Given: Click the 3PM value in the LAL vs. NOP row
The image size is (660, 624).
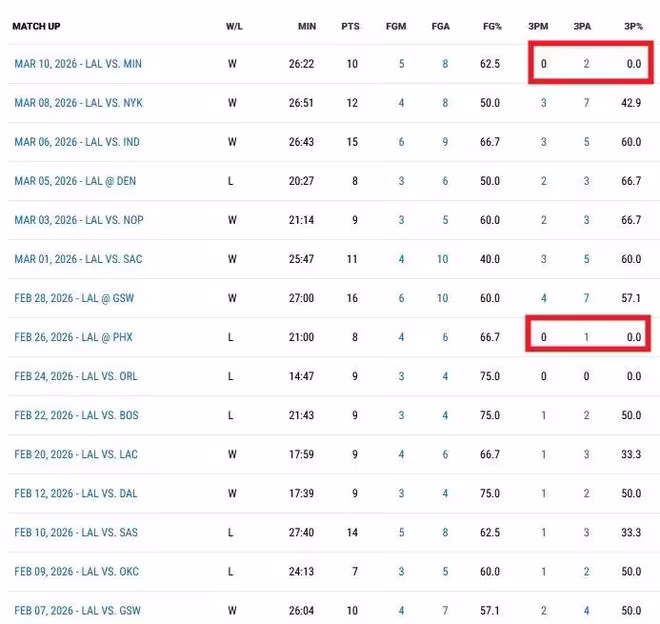Looking at the screenshot, I should point(543,220).
